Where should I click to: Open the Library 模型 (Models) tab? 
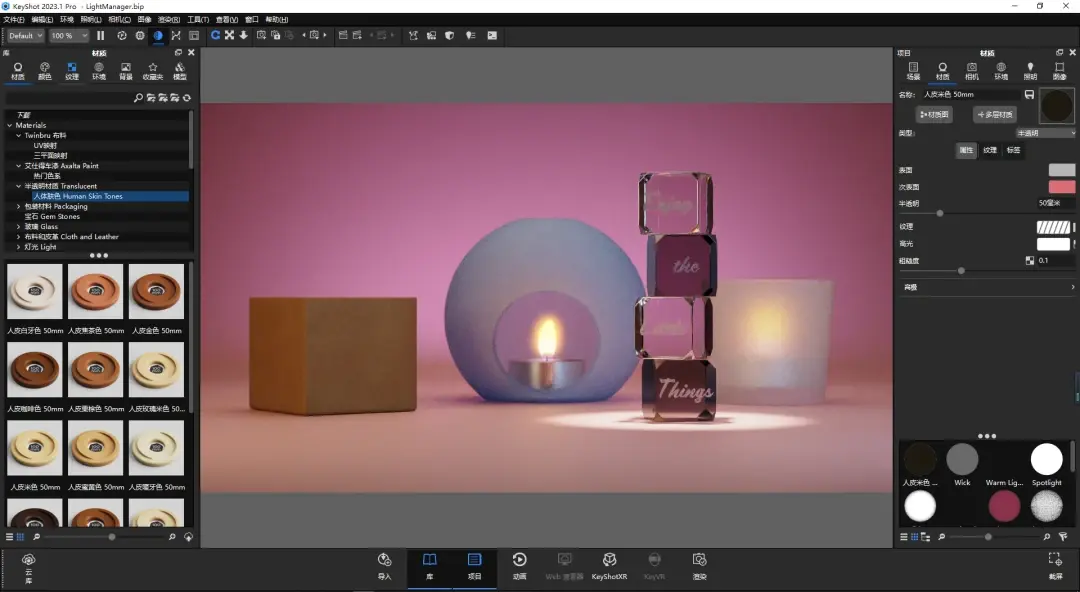(180, 70)
